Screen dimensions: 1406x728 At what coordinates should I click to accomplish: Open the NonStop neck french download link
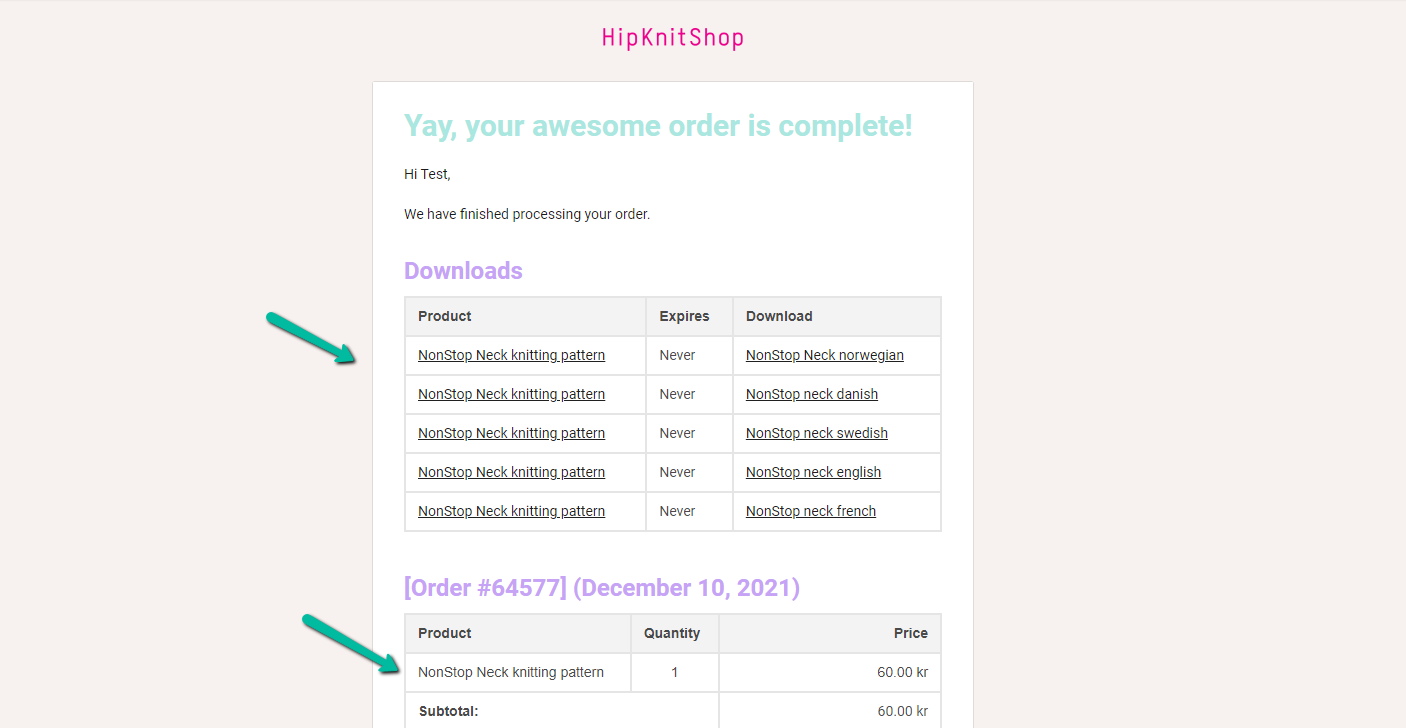pos(811,511)
